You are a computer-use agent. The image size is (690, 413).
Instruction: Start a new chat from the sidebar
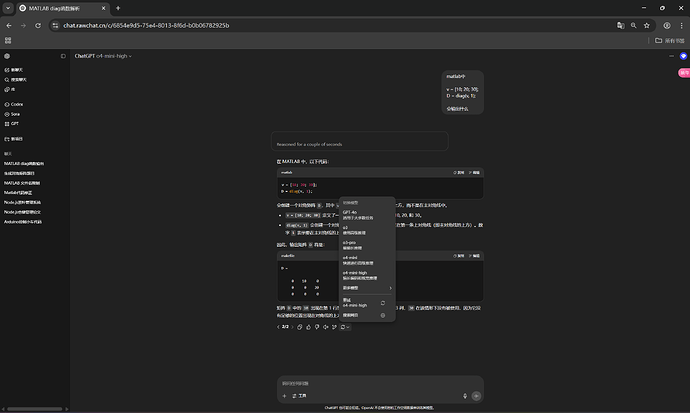tap(14, 70)
